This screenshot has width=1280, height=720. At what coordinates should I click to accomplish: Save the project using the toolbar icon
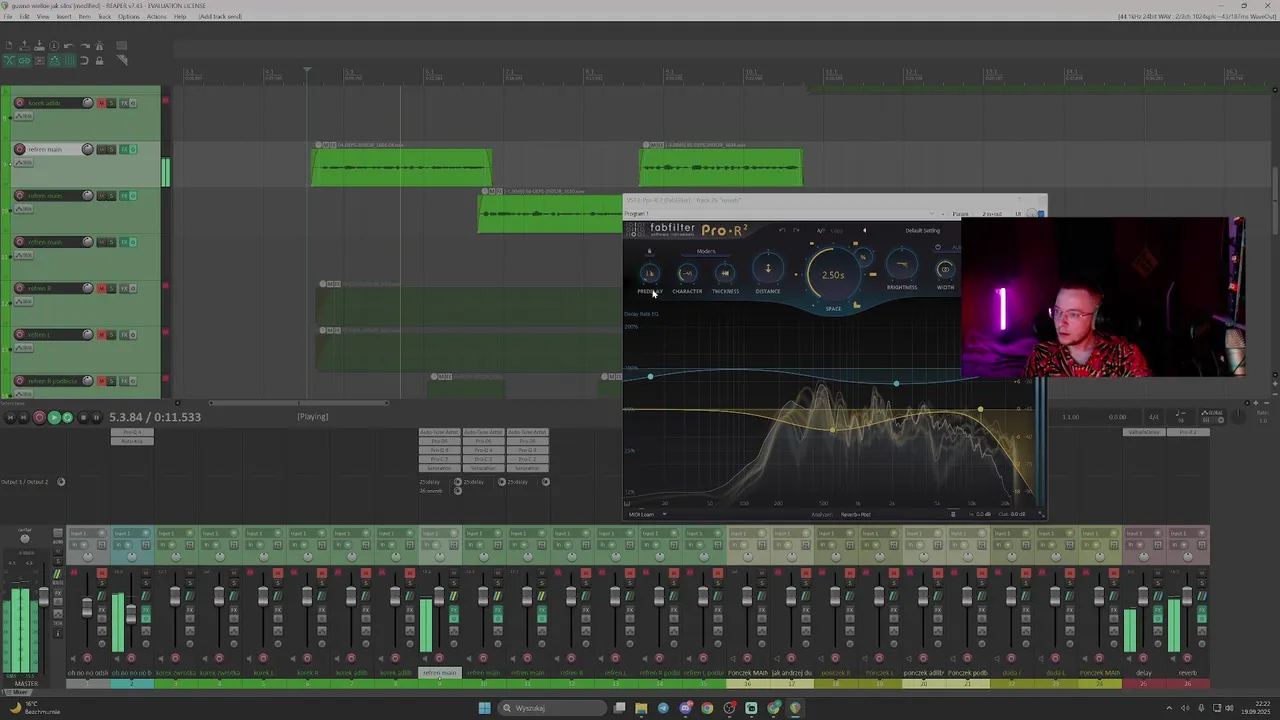(39, 45)
